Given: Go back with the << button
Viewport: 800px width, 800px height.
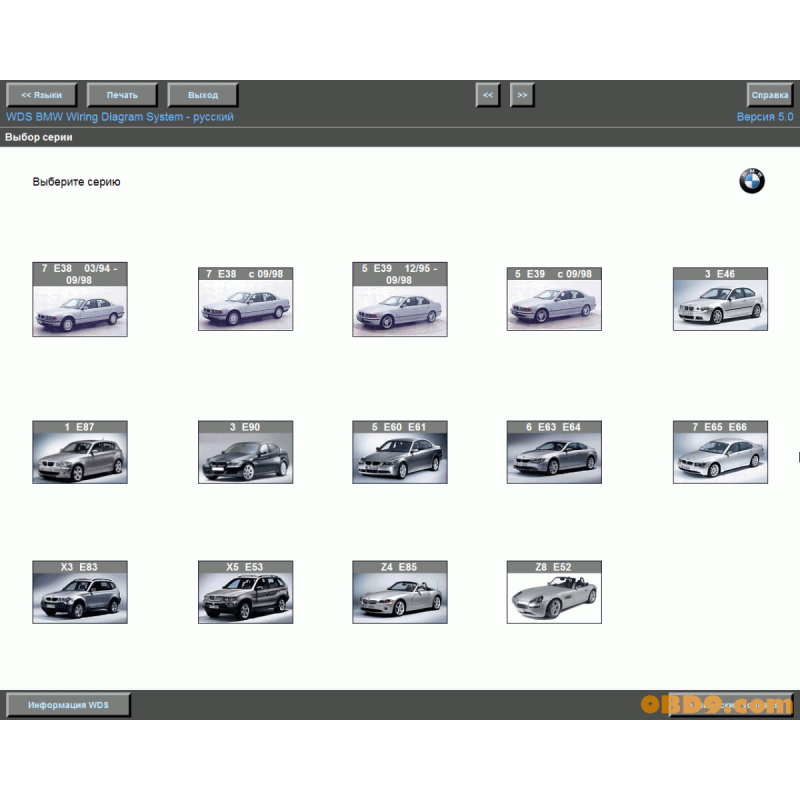Looking at the screenshot, I should [487, 95].
